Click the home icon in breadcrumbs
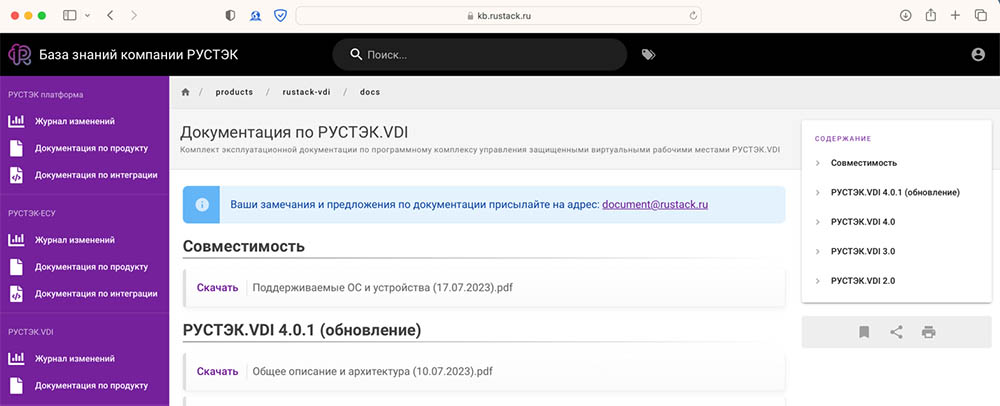 185,92
